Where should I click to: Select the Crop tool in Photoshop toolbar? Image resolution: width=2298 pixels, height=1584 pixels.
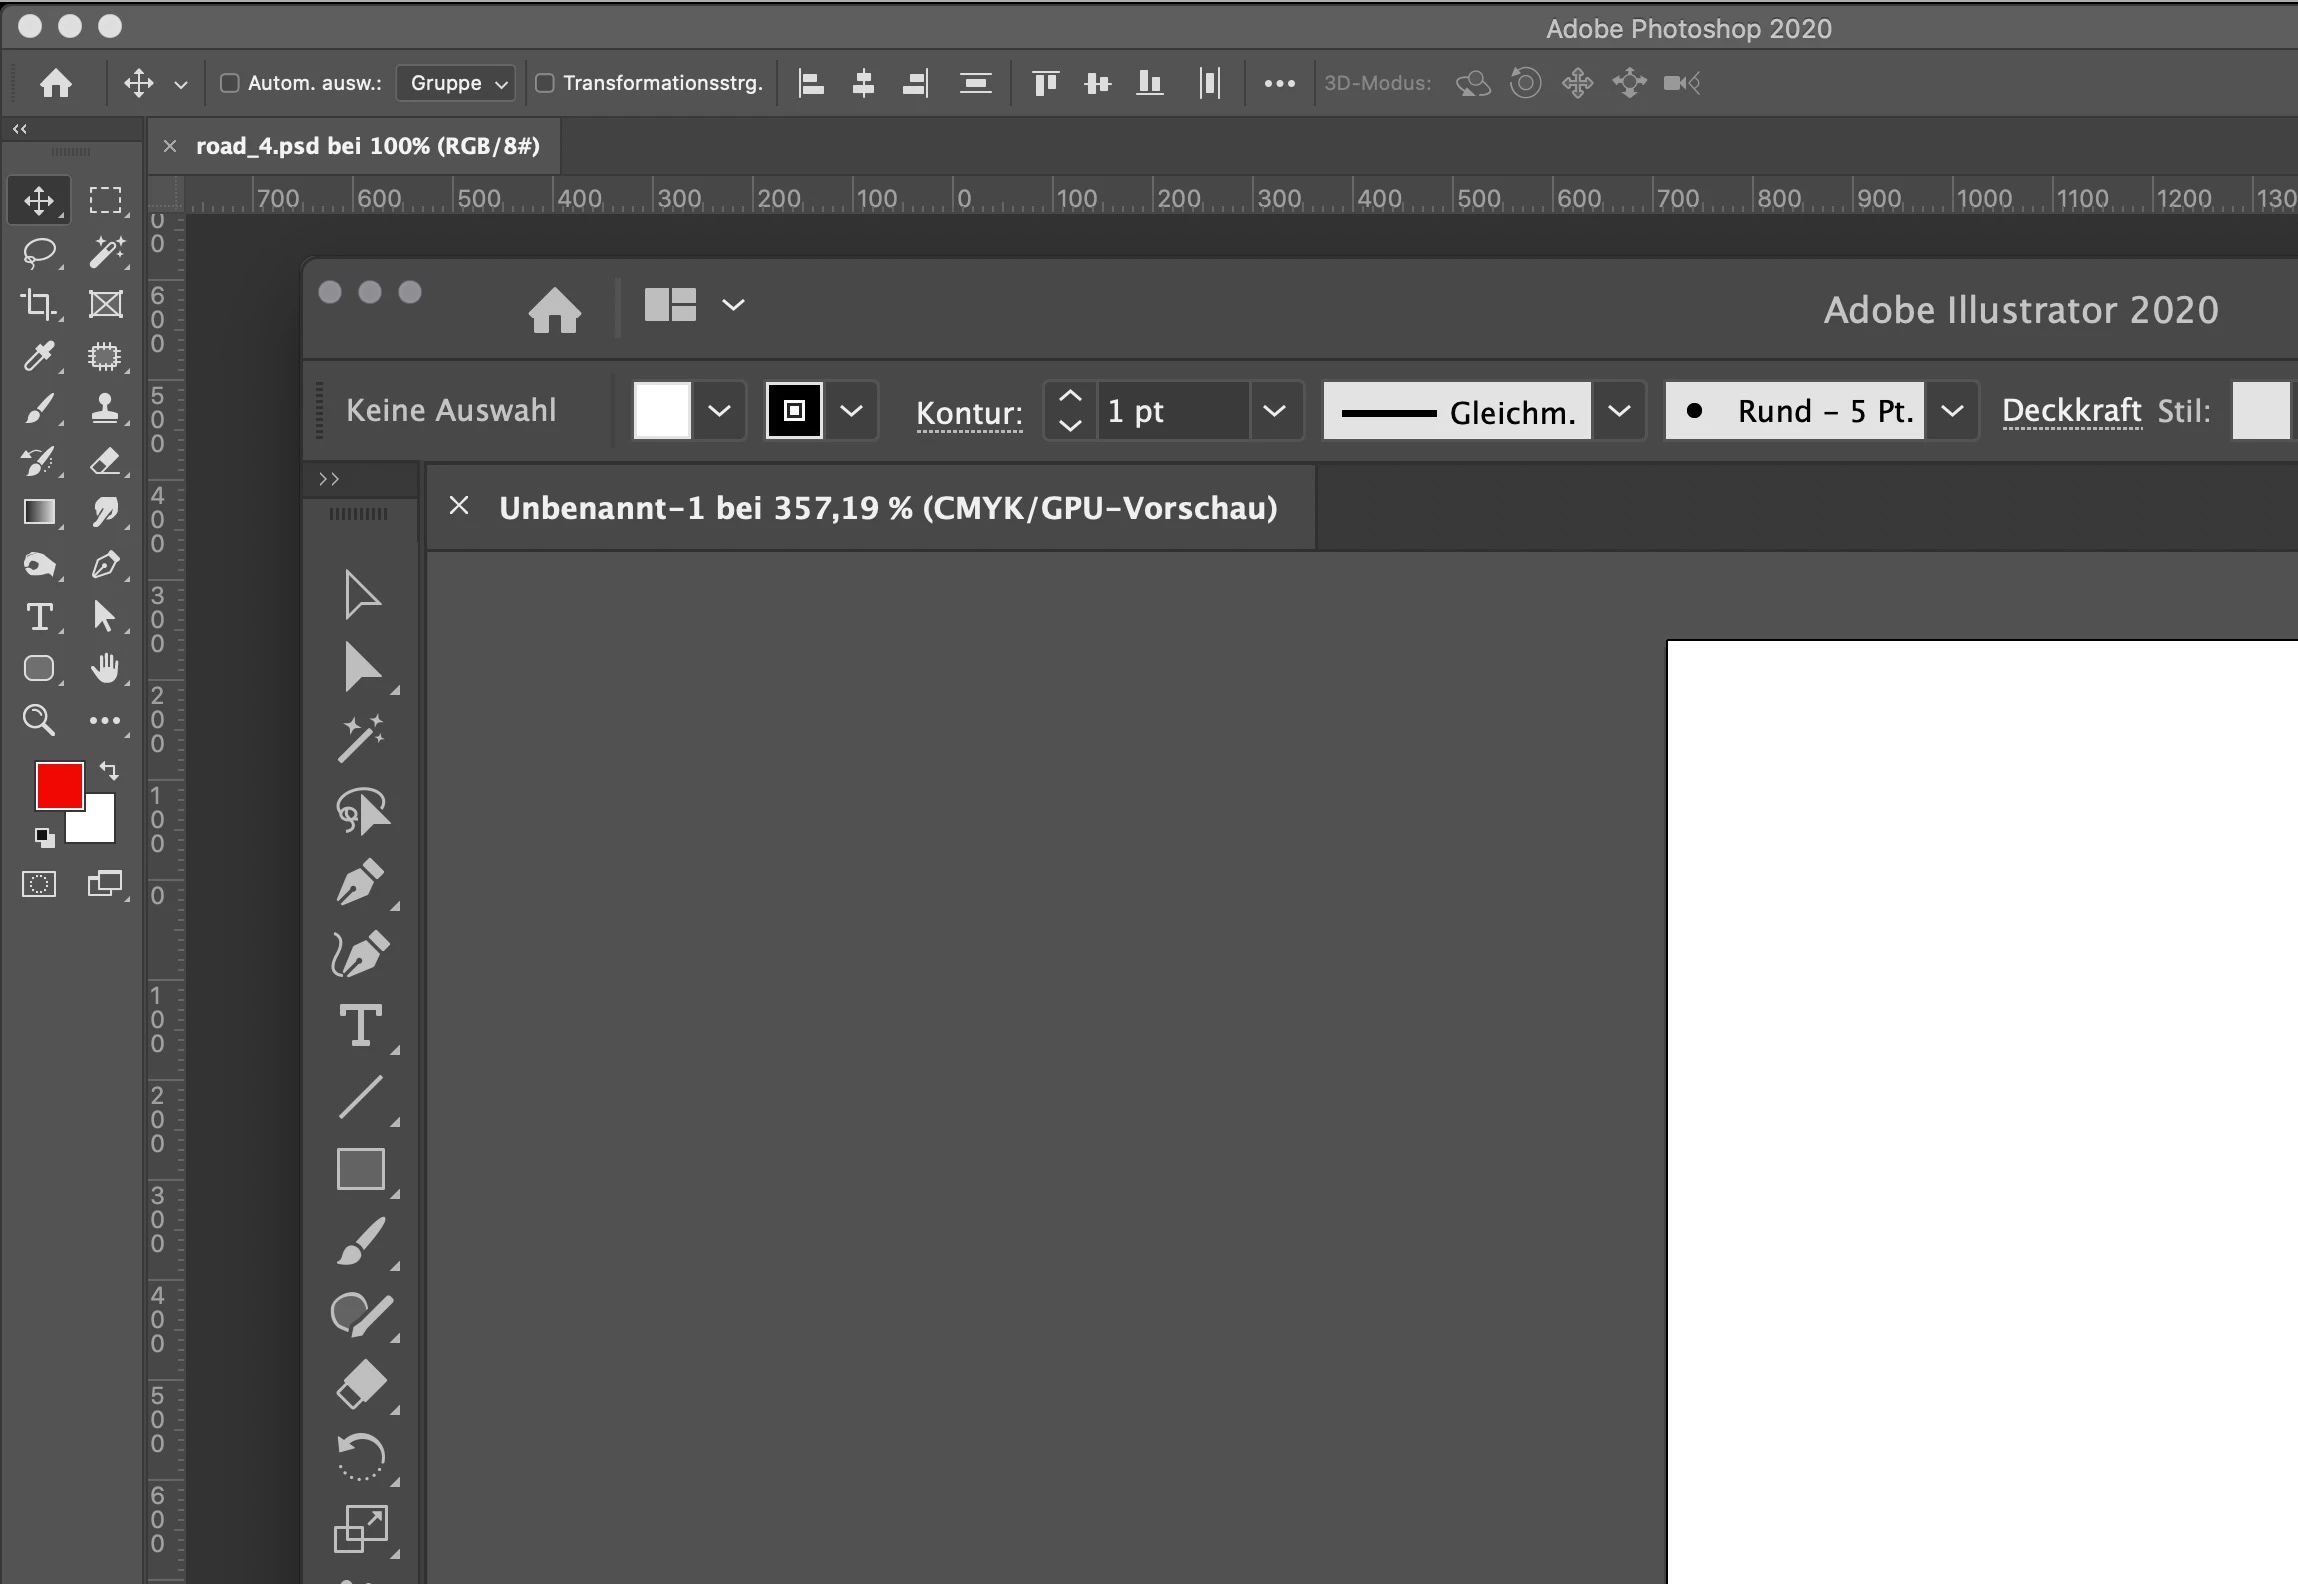[39, 304]
